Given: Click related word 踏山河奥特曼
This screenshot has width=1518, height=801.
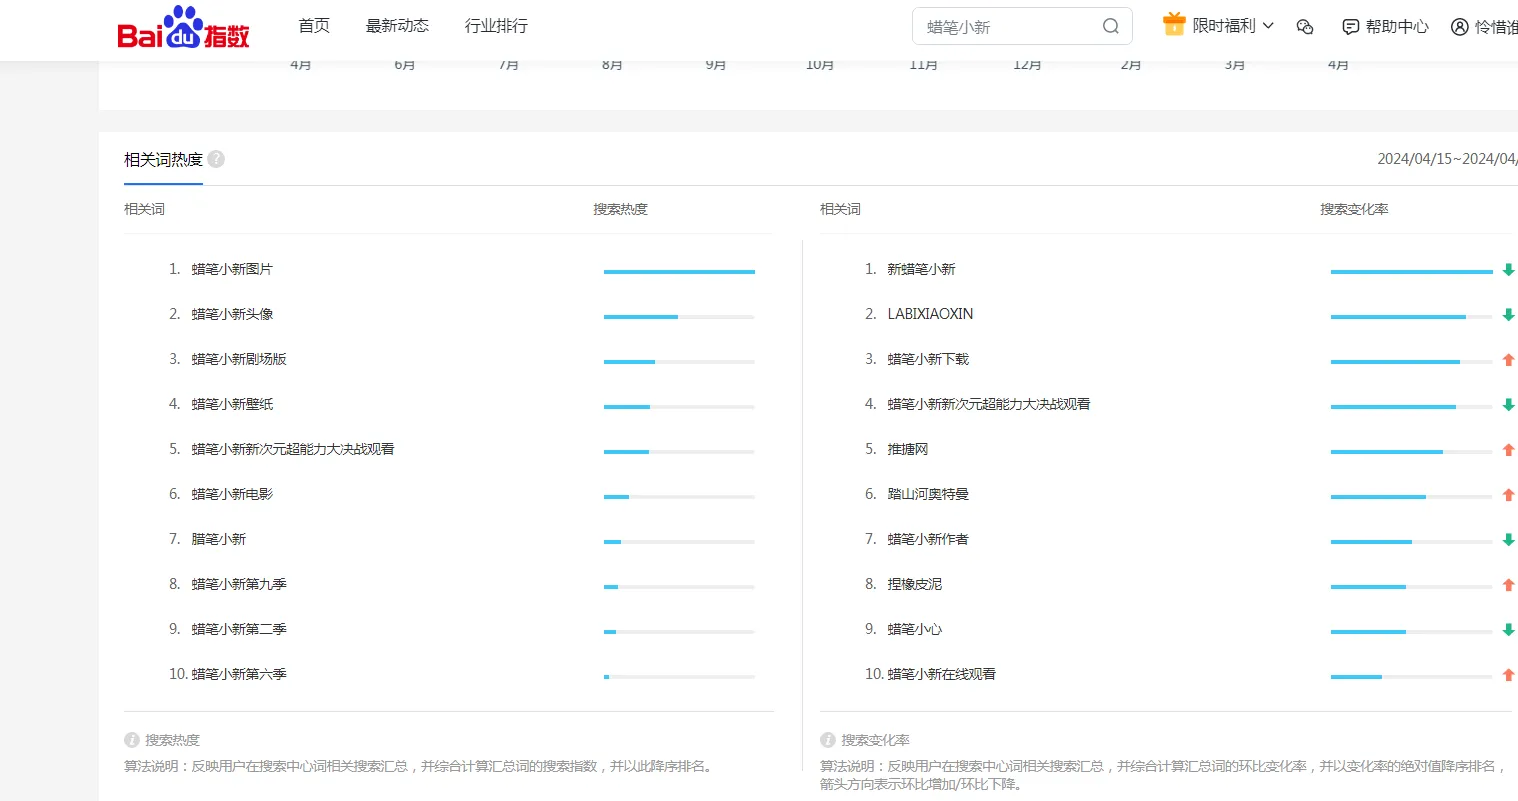Looking at the screenshot, I should pyautogui.click(x=928, y=494).
